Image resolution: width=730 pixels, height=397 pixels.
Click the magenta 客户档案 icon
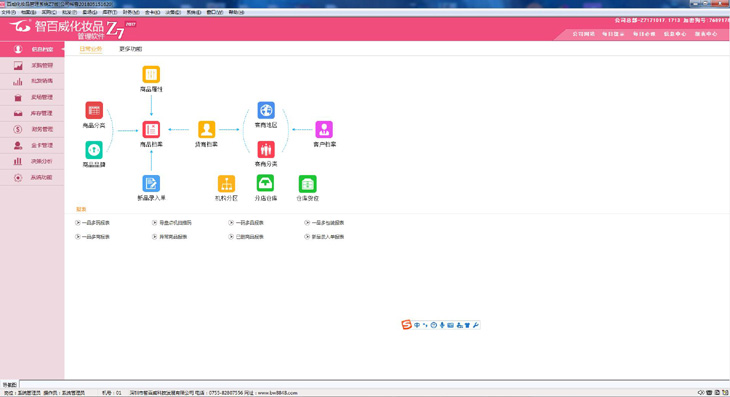[324, 129]
